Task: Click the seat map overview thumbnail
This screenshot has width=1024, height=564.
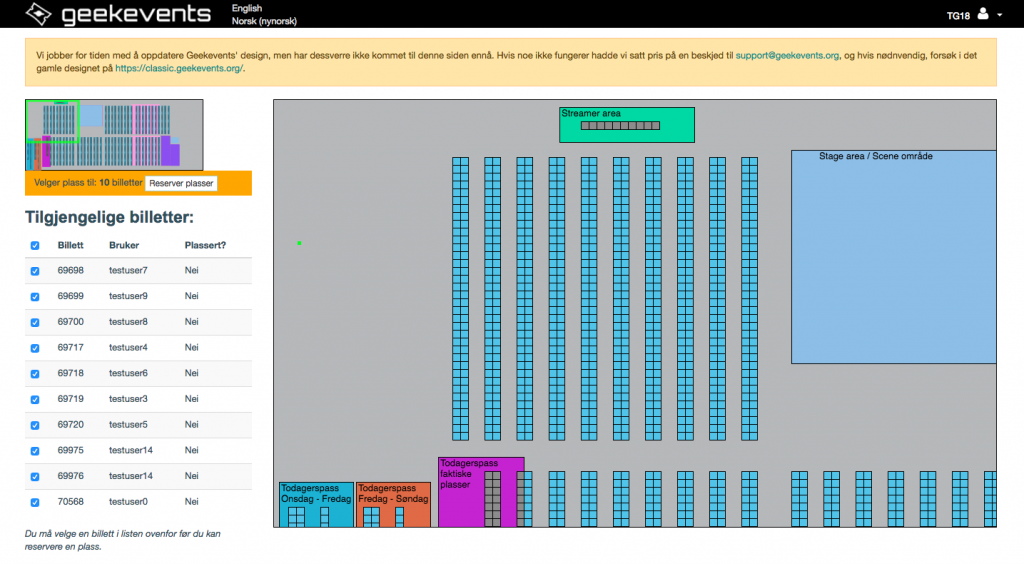Action: (114, 135)
